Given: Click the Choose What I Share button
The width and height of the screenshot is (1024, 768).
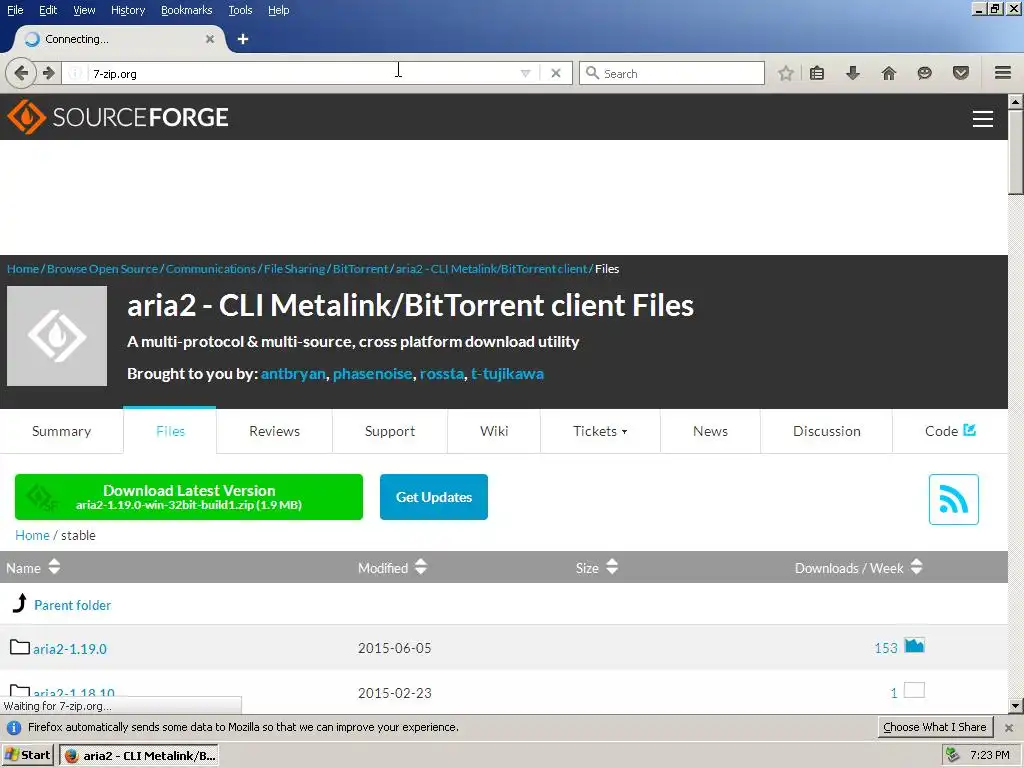Looking at the screenshot, I should 935,727.
